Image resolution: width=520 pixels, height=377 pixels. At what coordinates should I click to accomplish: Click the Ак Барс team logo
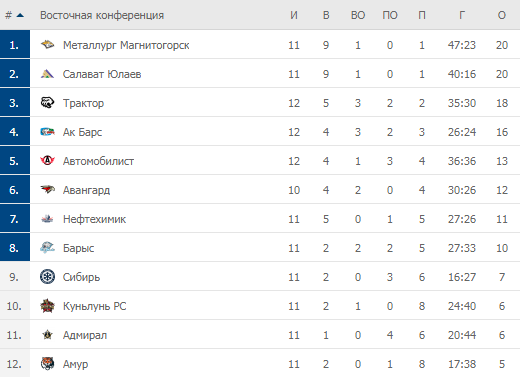(x=47, y=132)
